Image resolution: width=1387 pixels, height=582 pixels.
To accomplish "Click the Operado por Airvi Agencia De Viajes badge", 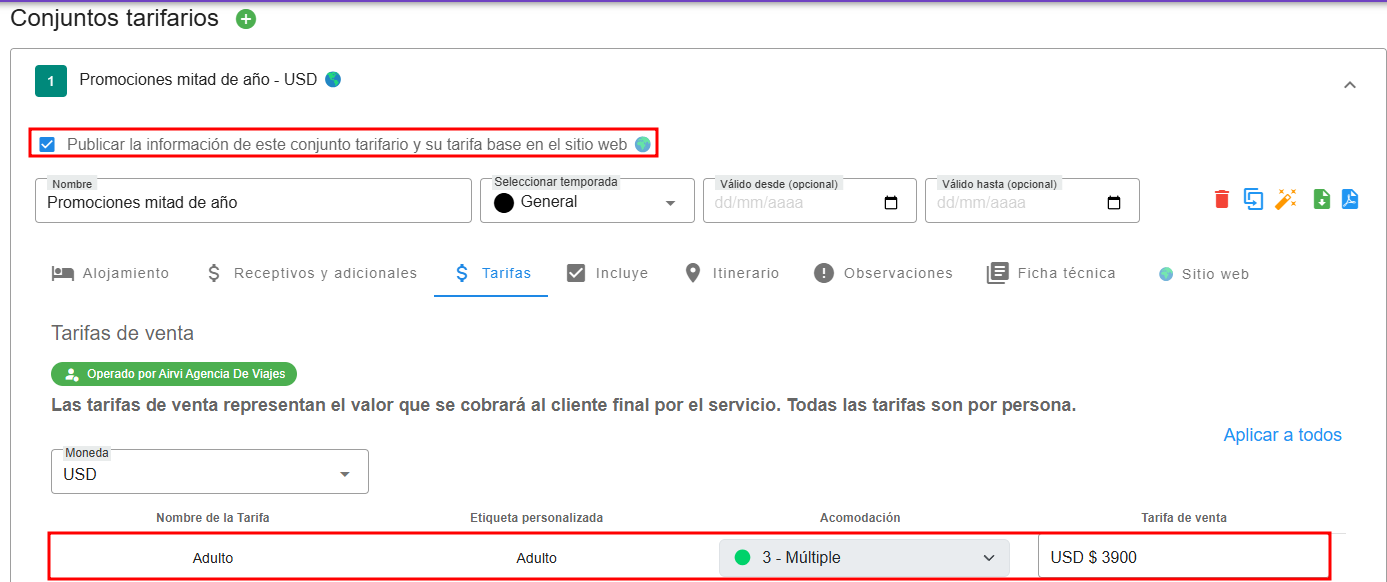I will click(x=174, y=374).
